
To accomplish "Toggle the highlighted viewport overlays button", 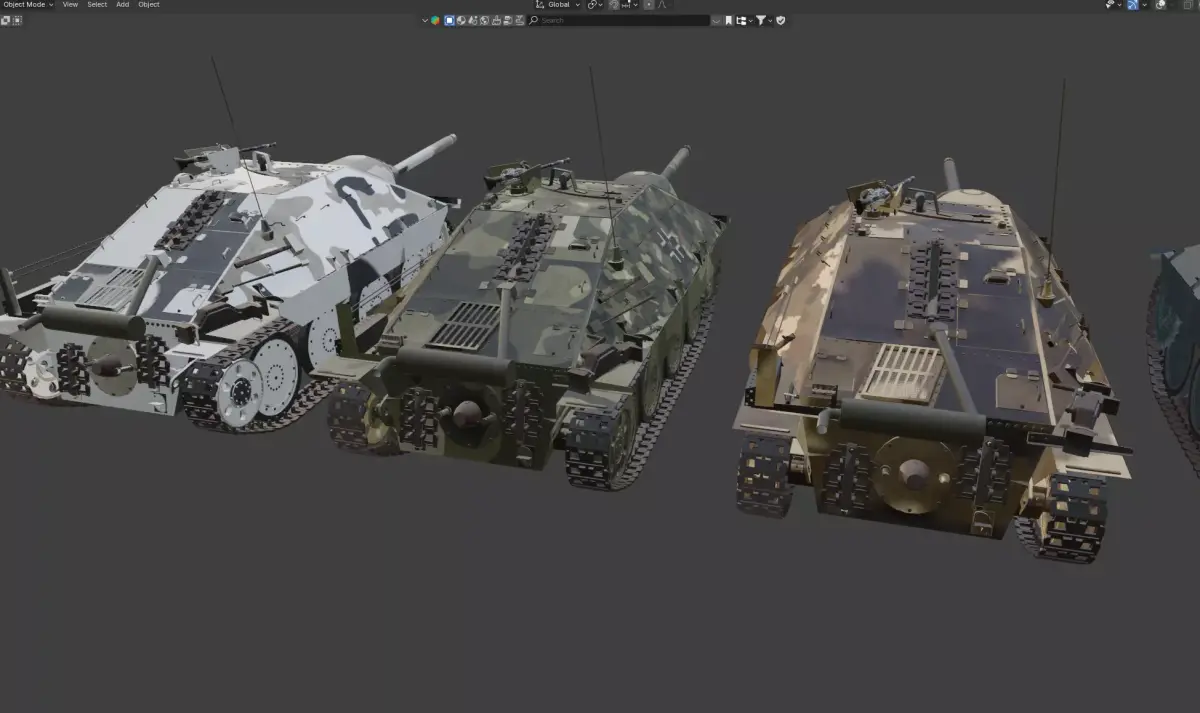I will [x=1133, y=4].
